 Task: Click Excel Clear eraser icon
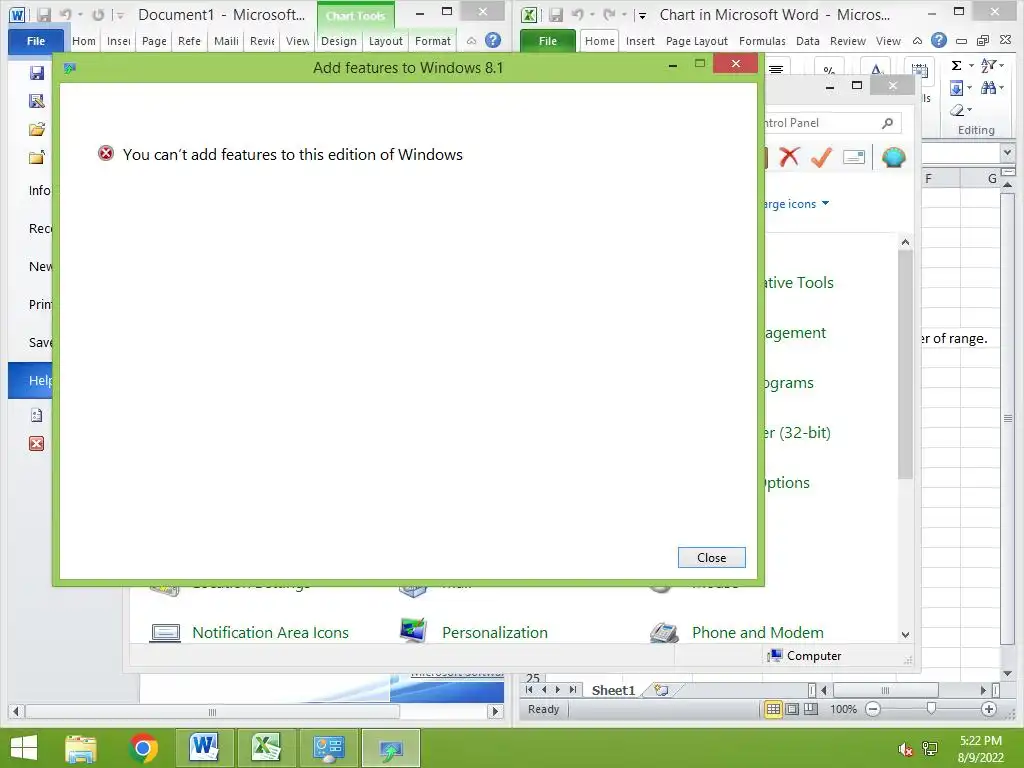pyautogui.click(x=957, y=110)
